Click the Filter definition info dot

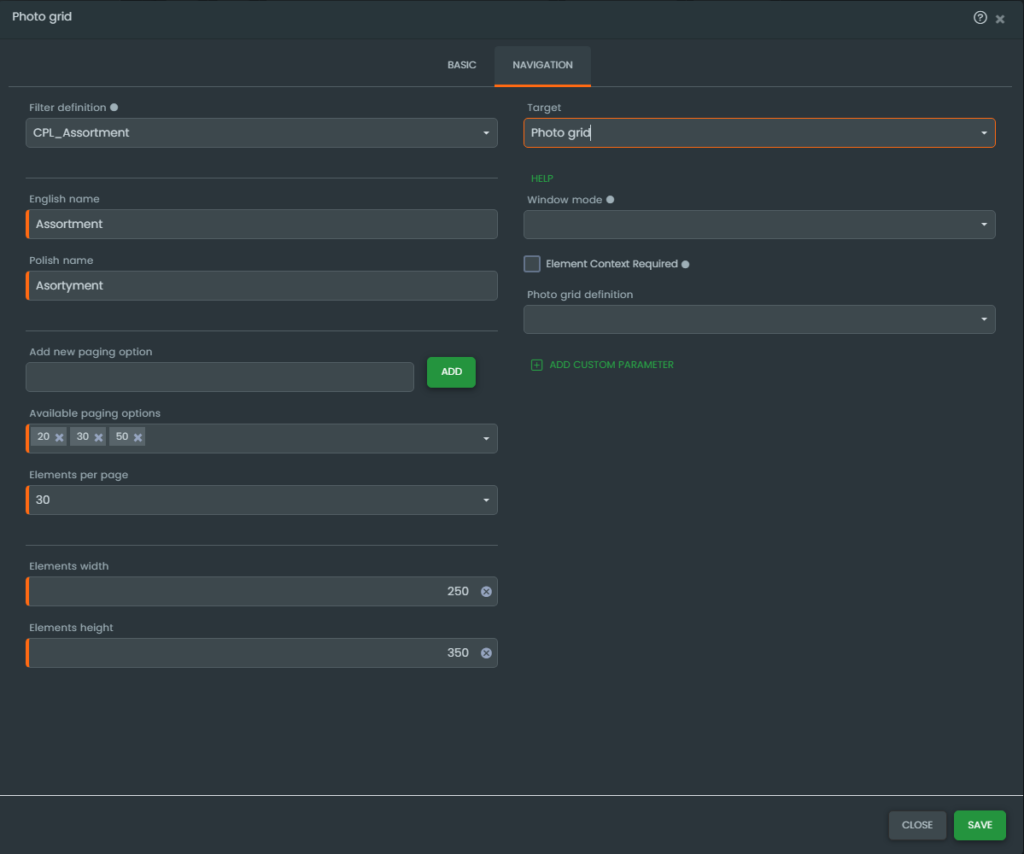pyautogui.click(x=114, y=107)
